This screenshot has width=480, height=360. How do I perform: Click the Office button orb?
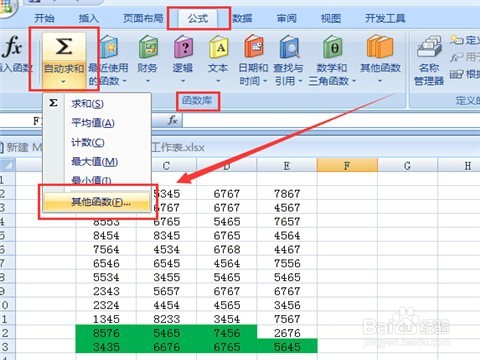point(7,7)
